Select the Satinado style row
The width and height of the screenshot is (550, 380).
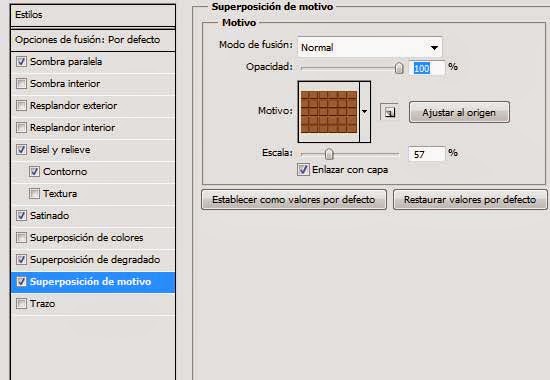(93, 216)
